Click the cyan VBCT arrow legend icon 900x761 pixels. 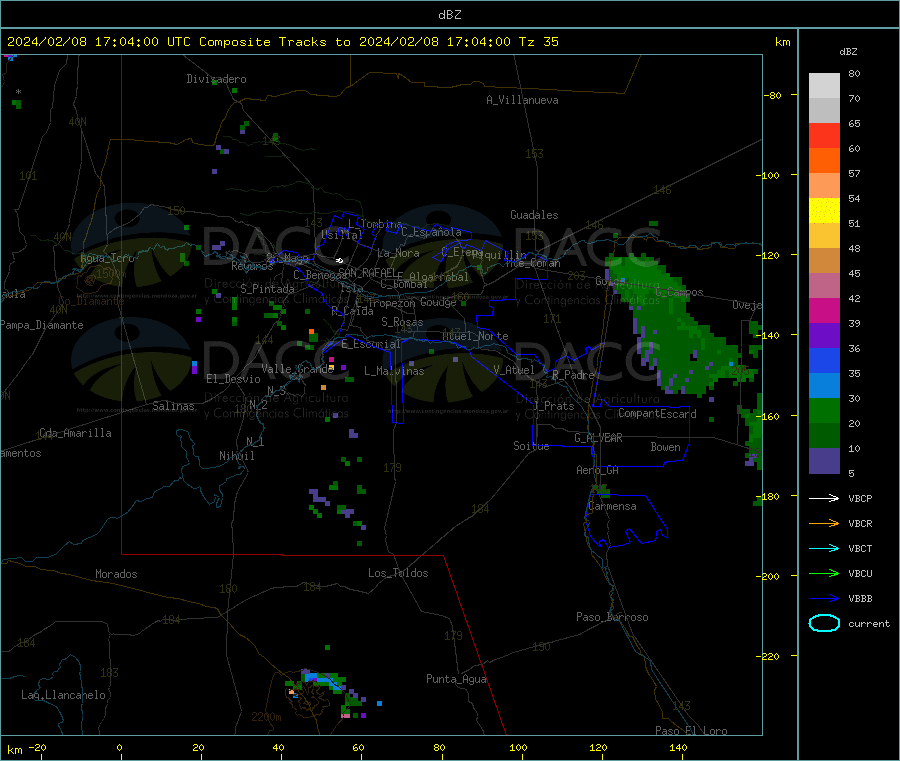[824, 549]
